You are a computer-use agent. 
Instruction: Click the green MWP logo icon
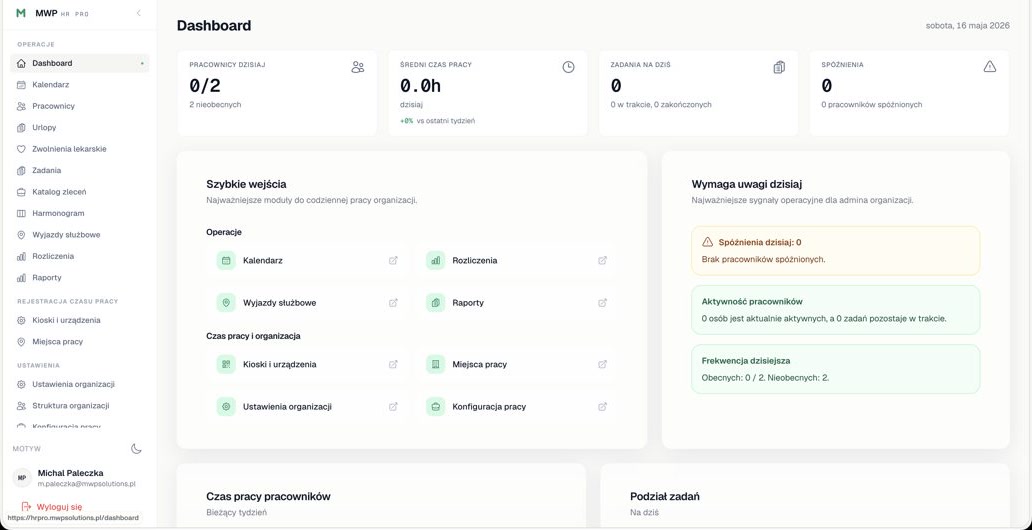click(x=21, y=13)
